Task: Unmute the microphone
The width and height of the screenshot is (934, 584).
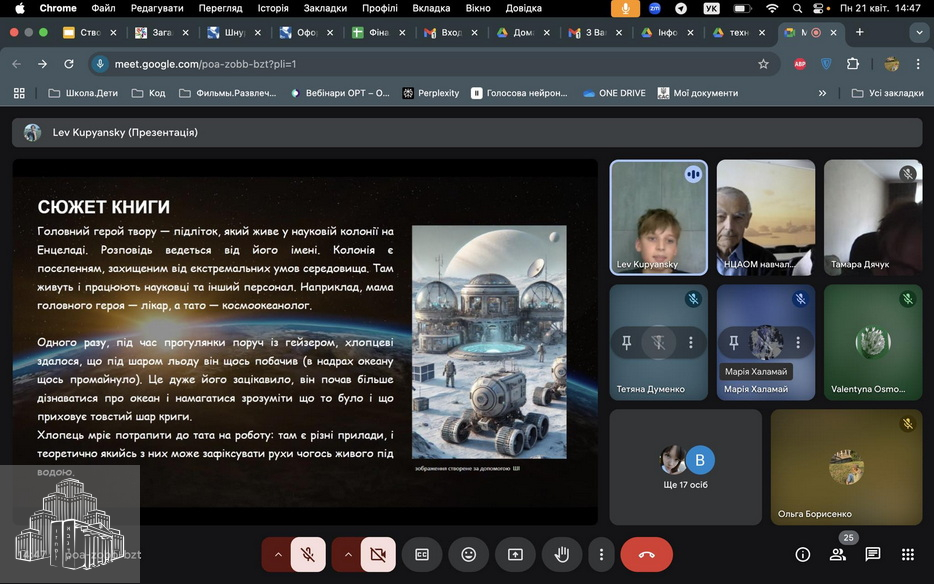Action: click(x=308, y=554)
